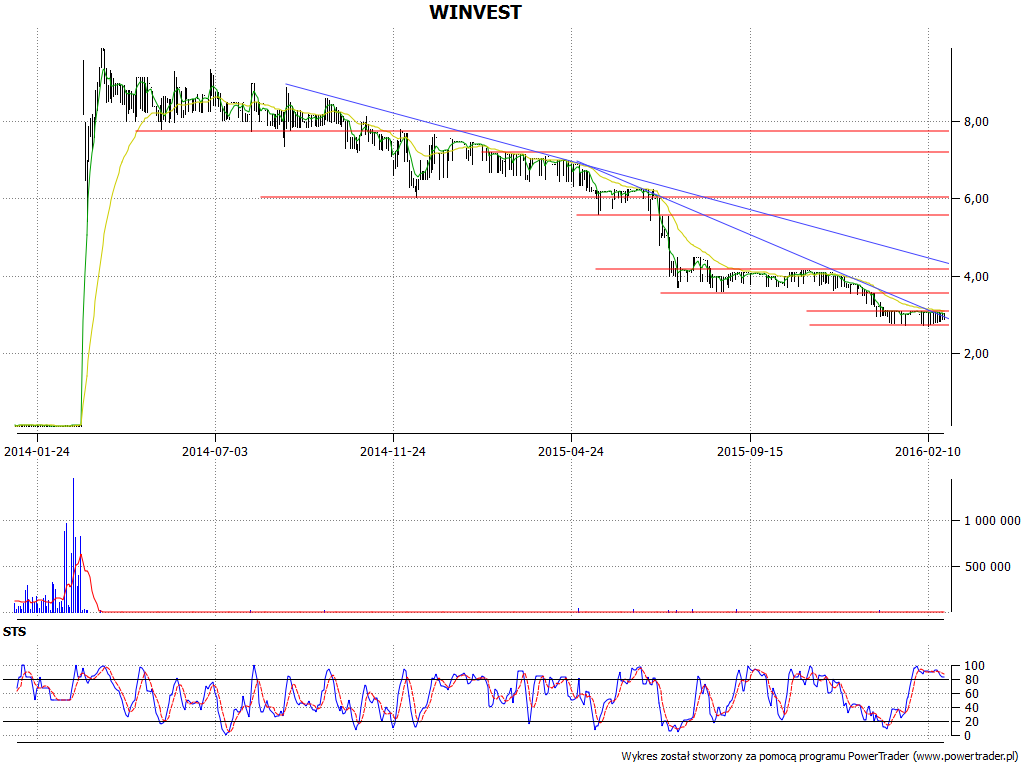Select the 2014-01-24 date label

37,451
